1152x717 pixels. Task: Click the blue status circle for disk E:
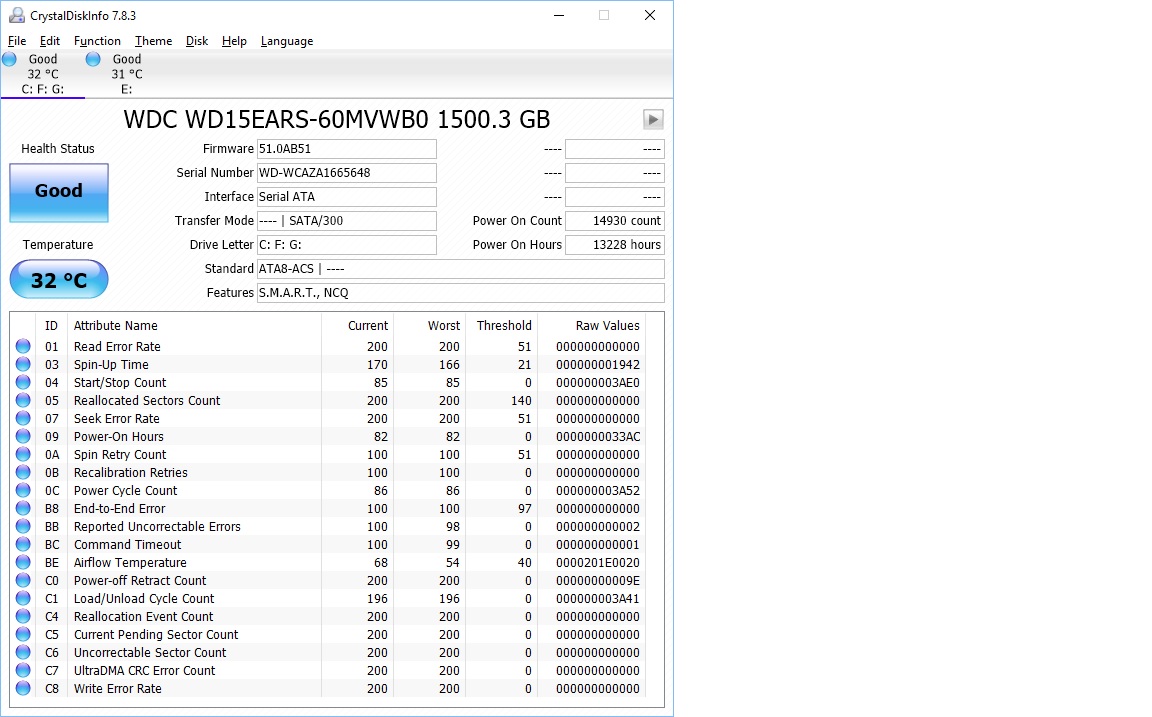pos(93,59)
